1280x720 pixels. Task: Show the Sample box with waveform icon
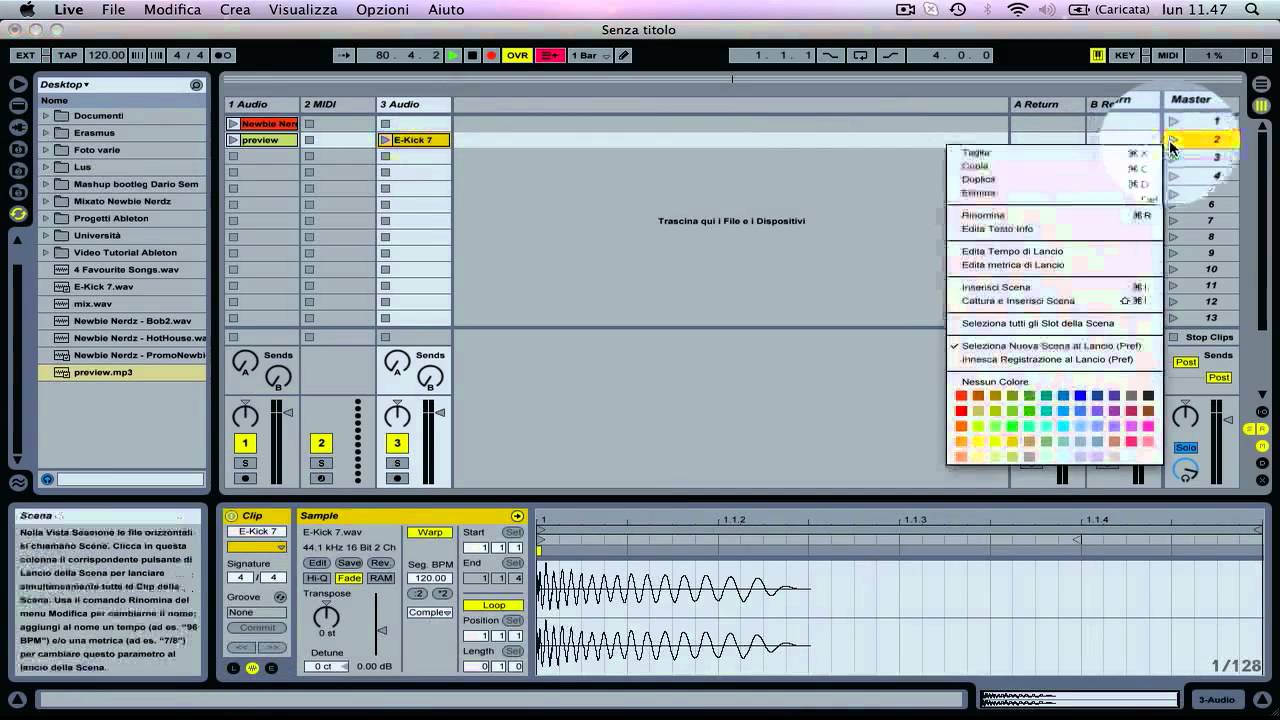252,668
